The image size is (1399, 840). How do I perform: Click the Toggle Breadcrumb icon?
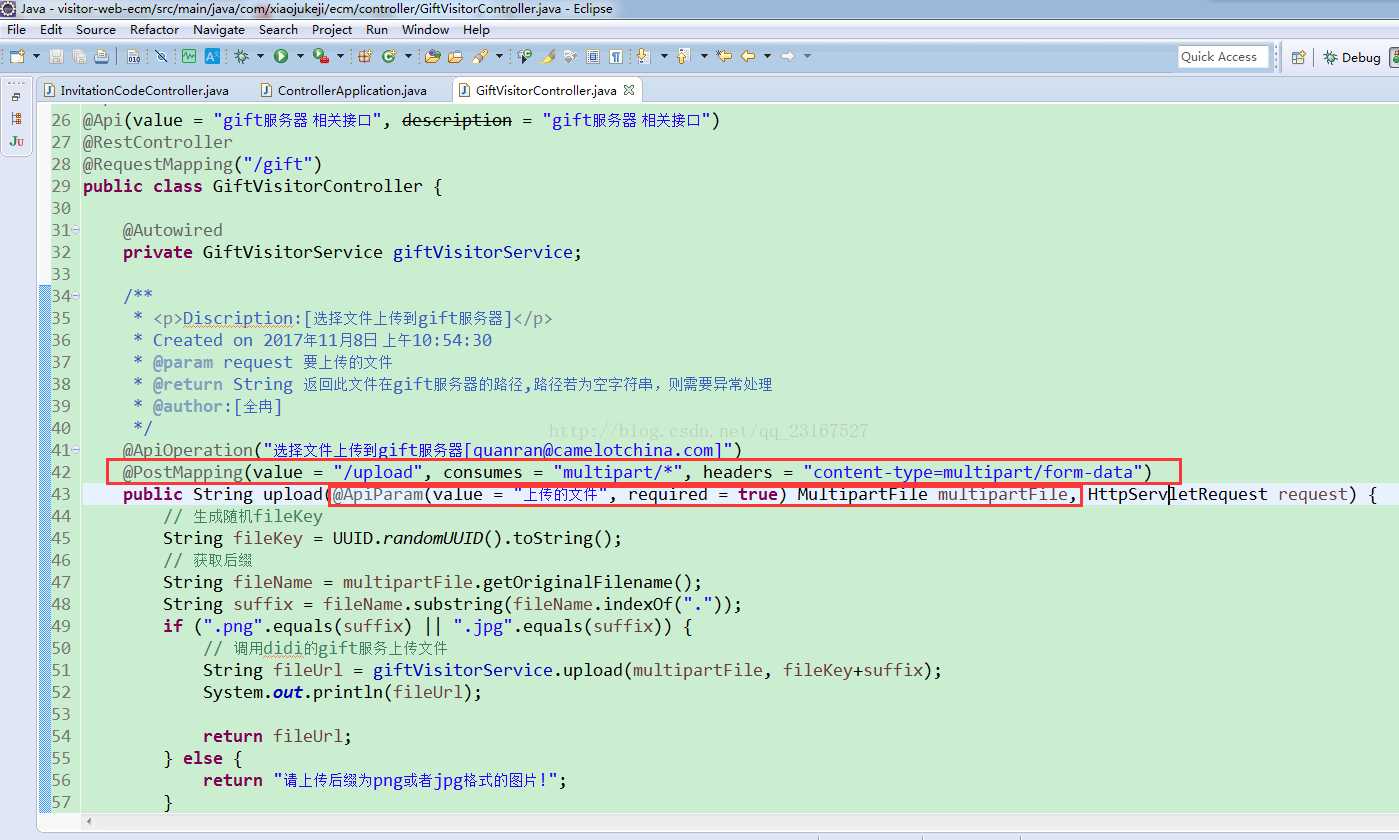(523, 56)
